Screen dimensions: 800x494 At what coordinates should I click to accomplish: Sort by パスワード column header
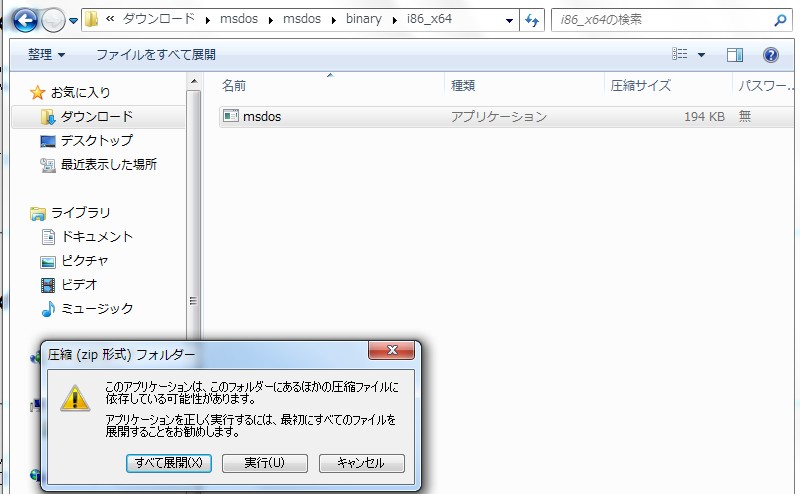click(766, 85)
